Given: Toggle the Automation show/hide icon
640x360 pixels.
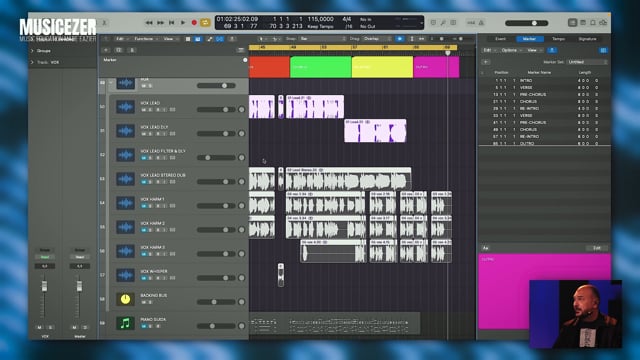Looking at the screenshot, I should click(x=209, y=39).
